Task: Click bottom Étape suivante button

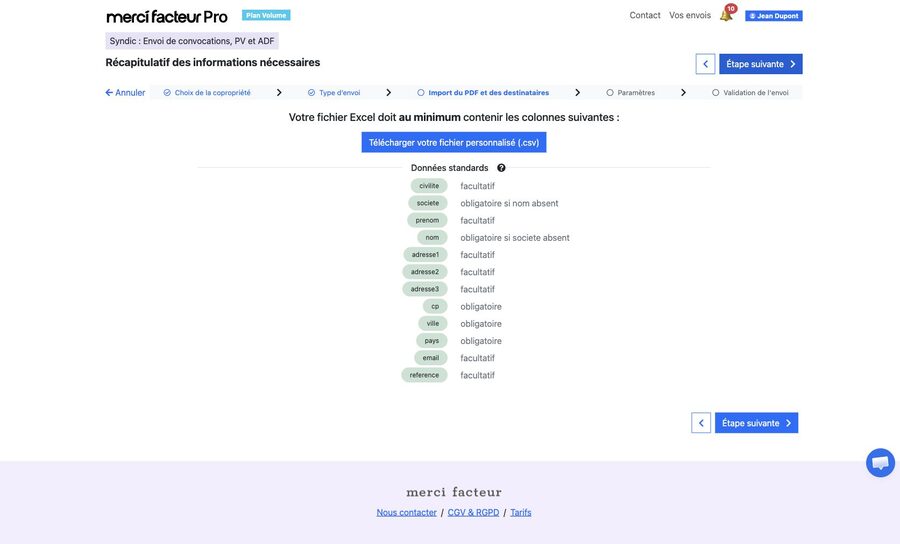Action: 757,423
